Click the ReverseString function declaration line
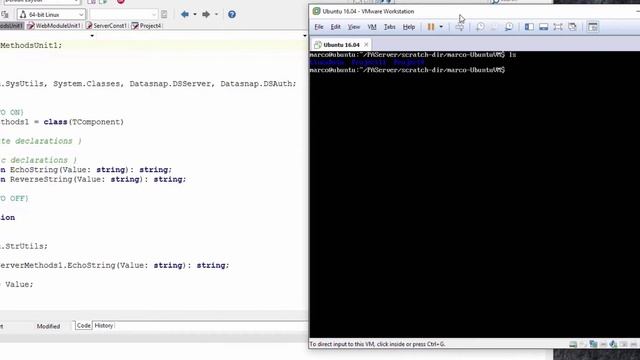This screenshot has height=360, width=640. tap(93, 179)
